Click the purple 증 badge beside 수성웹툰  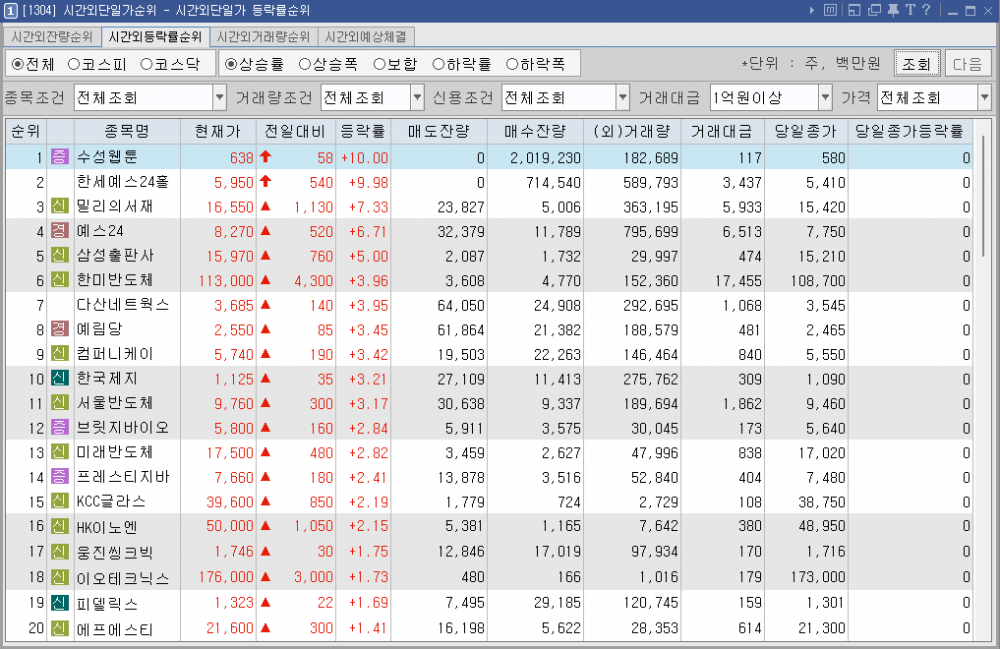(59, 158)
